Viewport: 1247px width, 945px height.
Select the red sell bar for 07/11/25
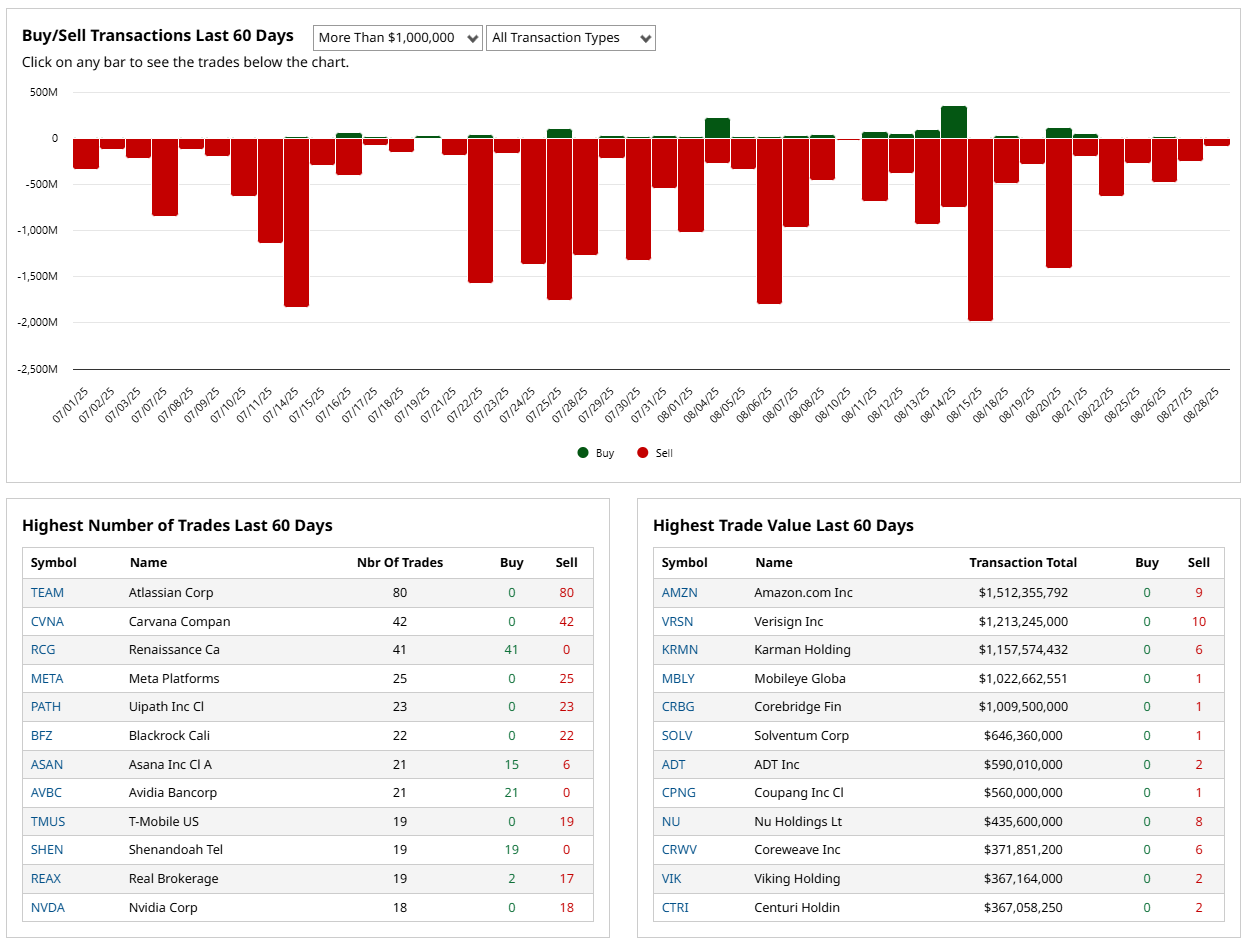pyautogui.click(x=270, y=190)
